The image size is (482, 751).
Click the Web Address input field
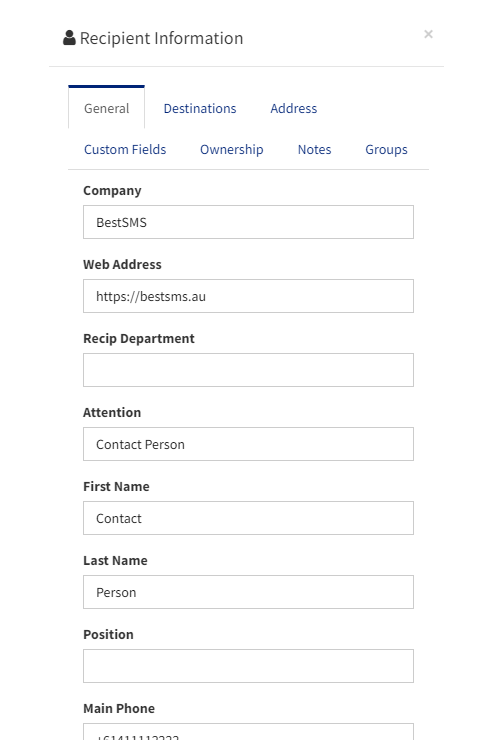click(248, 296)
